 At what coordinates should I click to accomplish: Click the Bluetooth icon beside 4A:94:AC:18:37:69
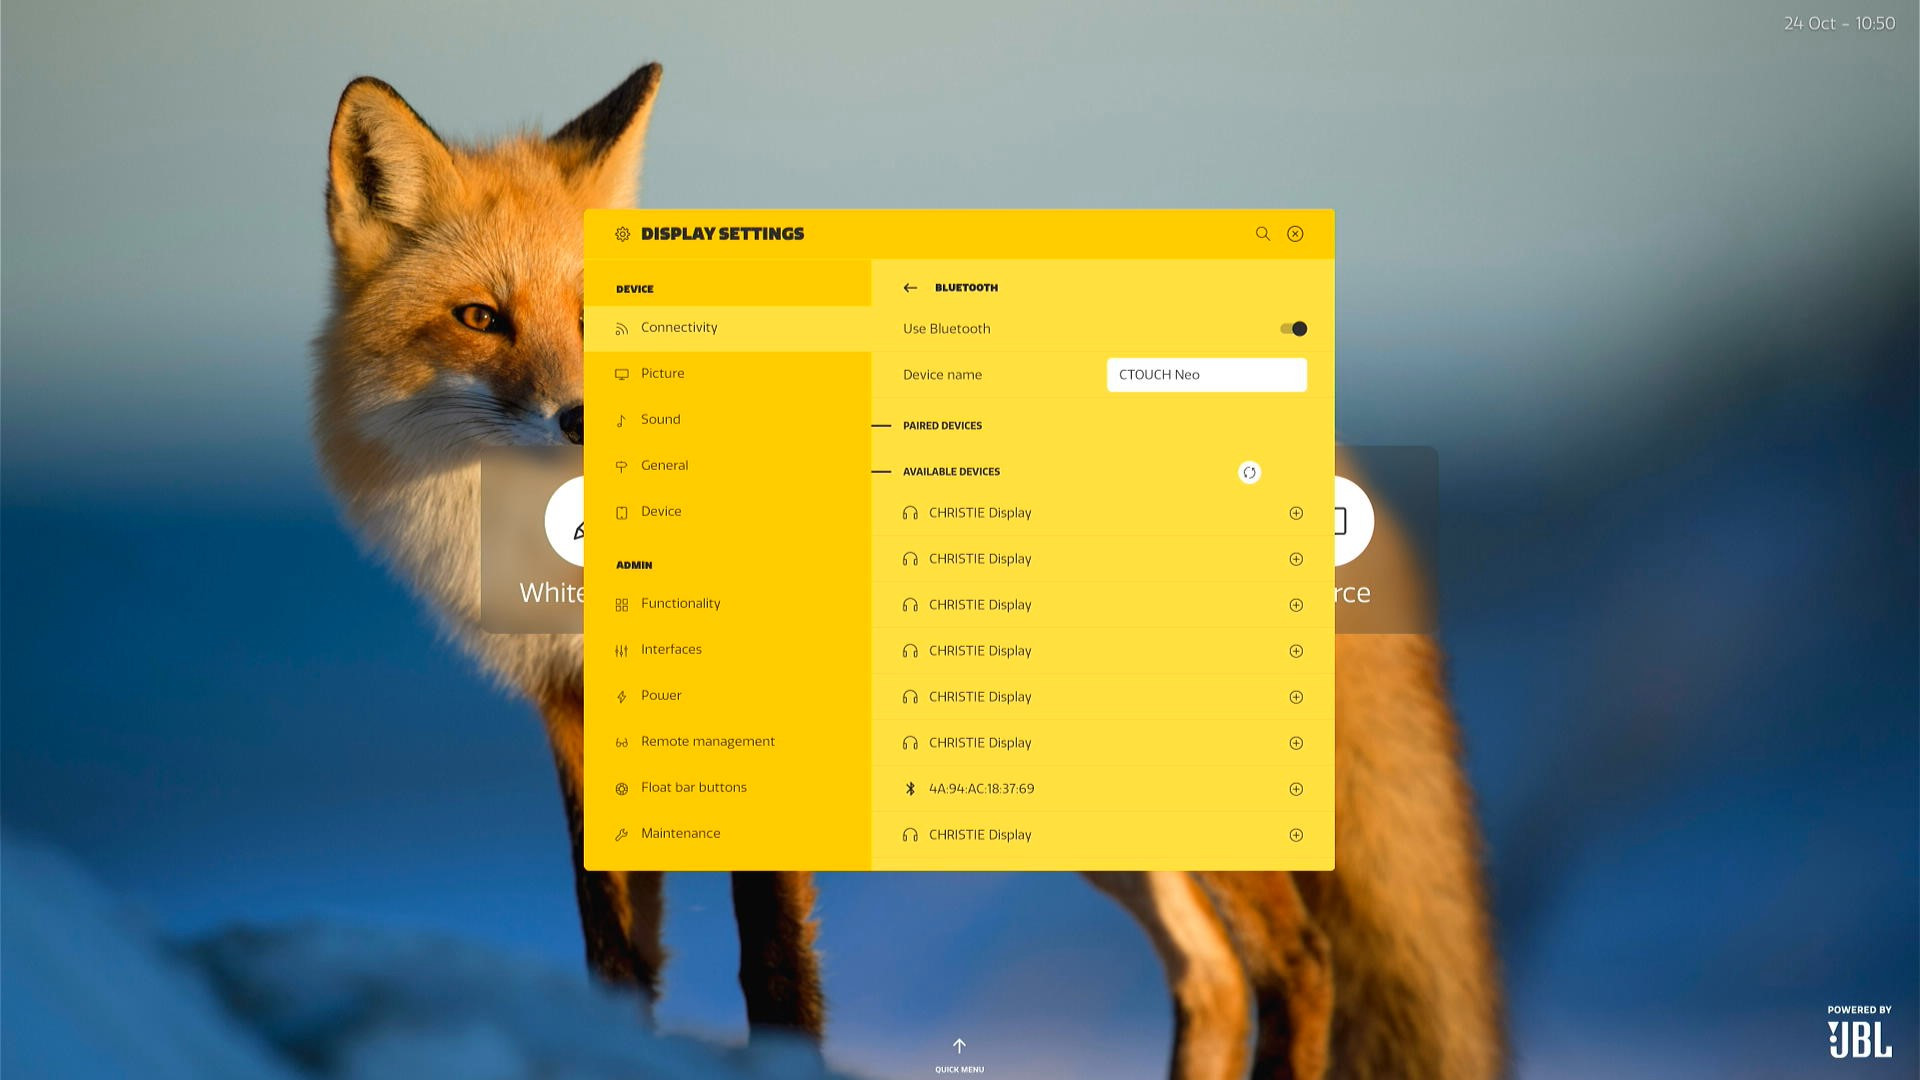910,789
